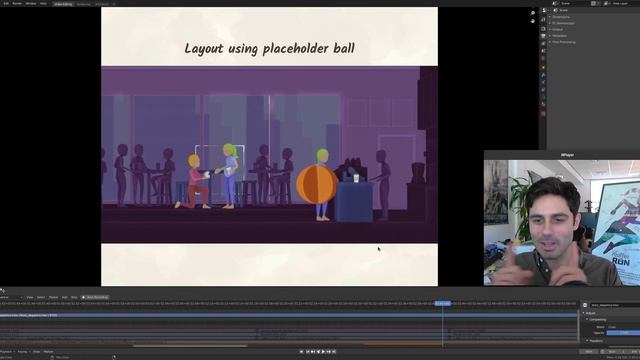Image resolution: width=640 pixels, height=360 pixels.
Task: Switch to the Rendering workspace tab
Action: [83, 4]
